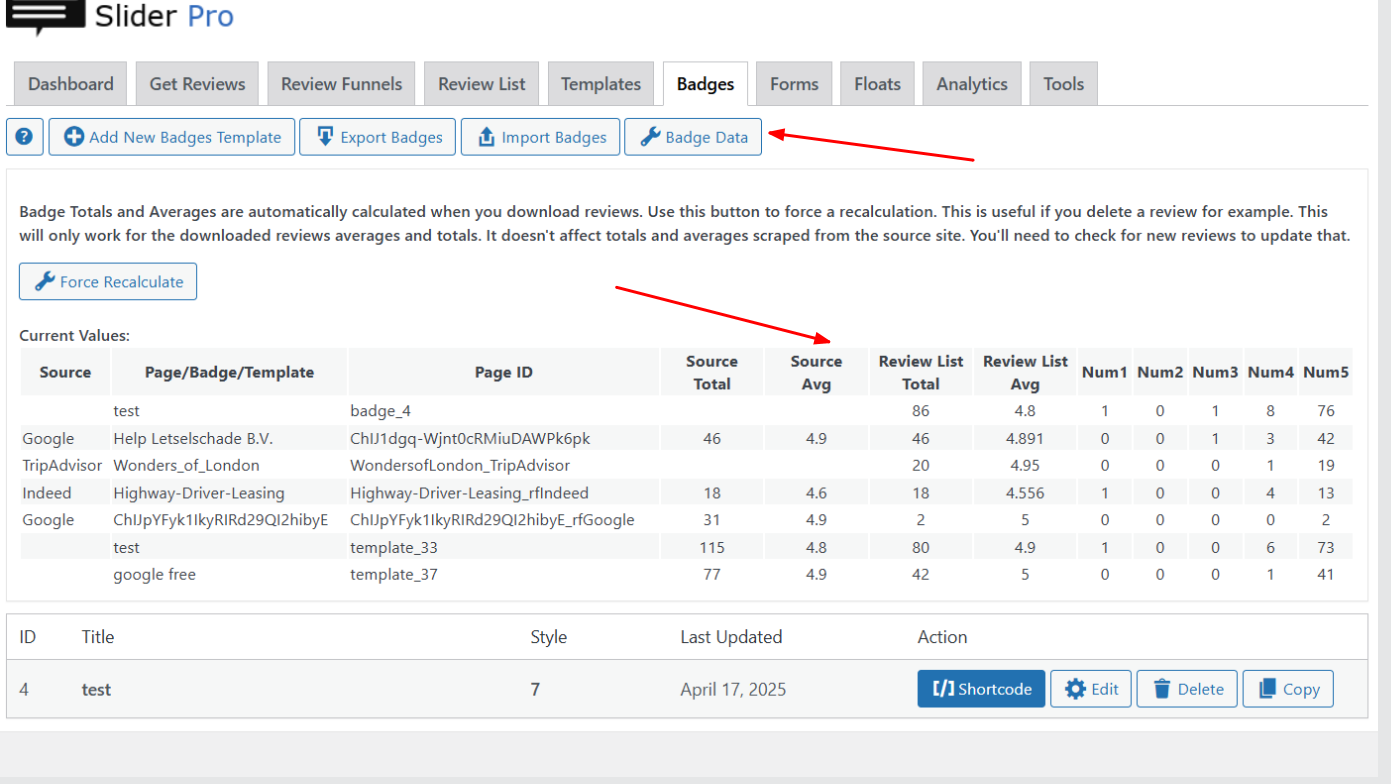Screen dimensions: 1391x784
Task: Select the Badges tab
Action: 705,84
